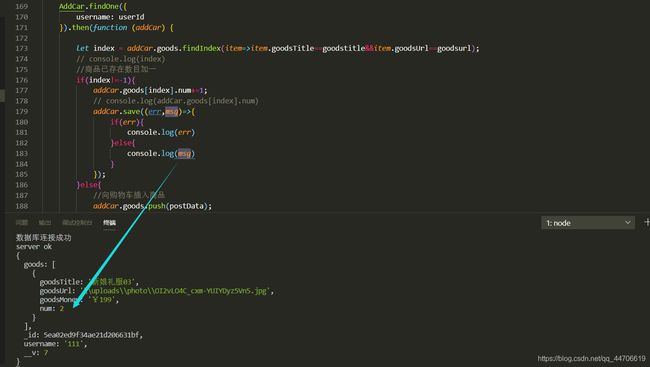Select the 终端 (Terminal) panel tab

pos(109,223)
